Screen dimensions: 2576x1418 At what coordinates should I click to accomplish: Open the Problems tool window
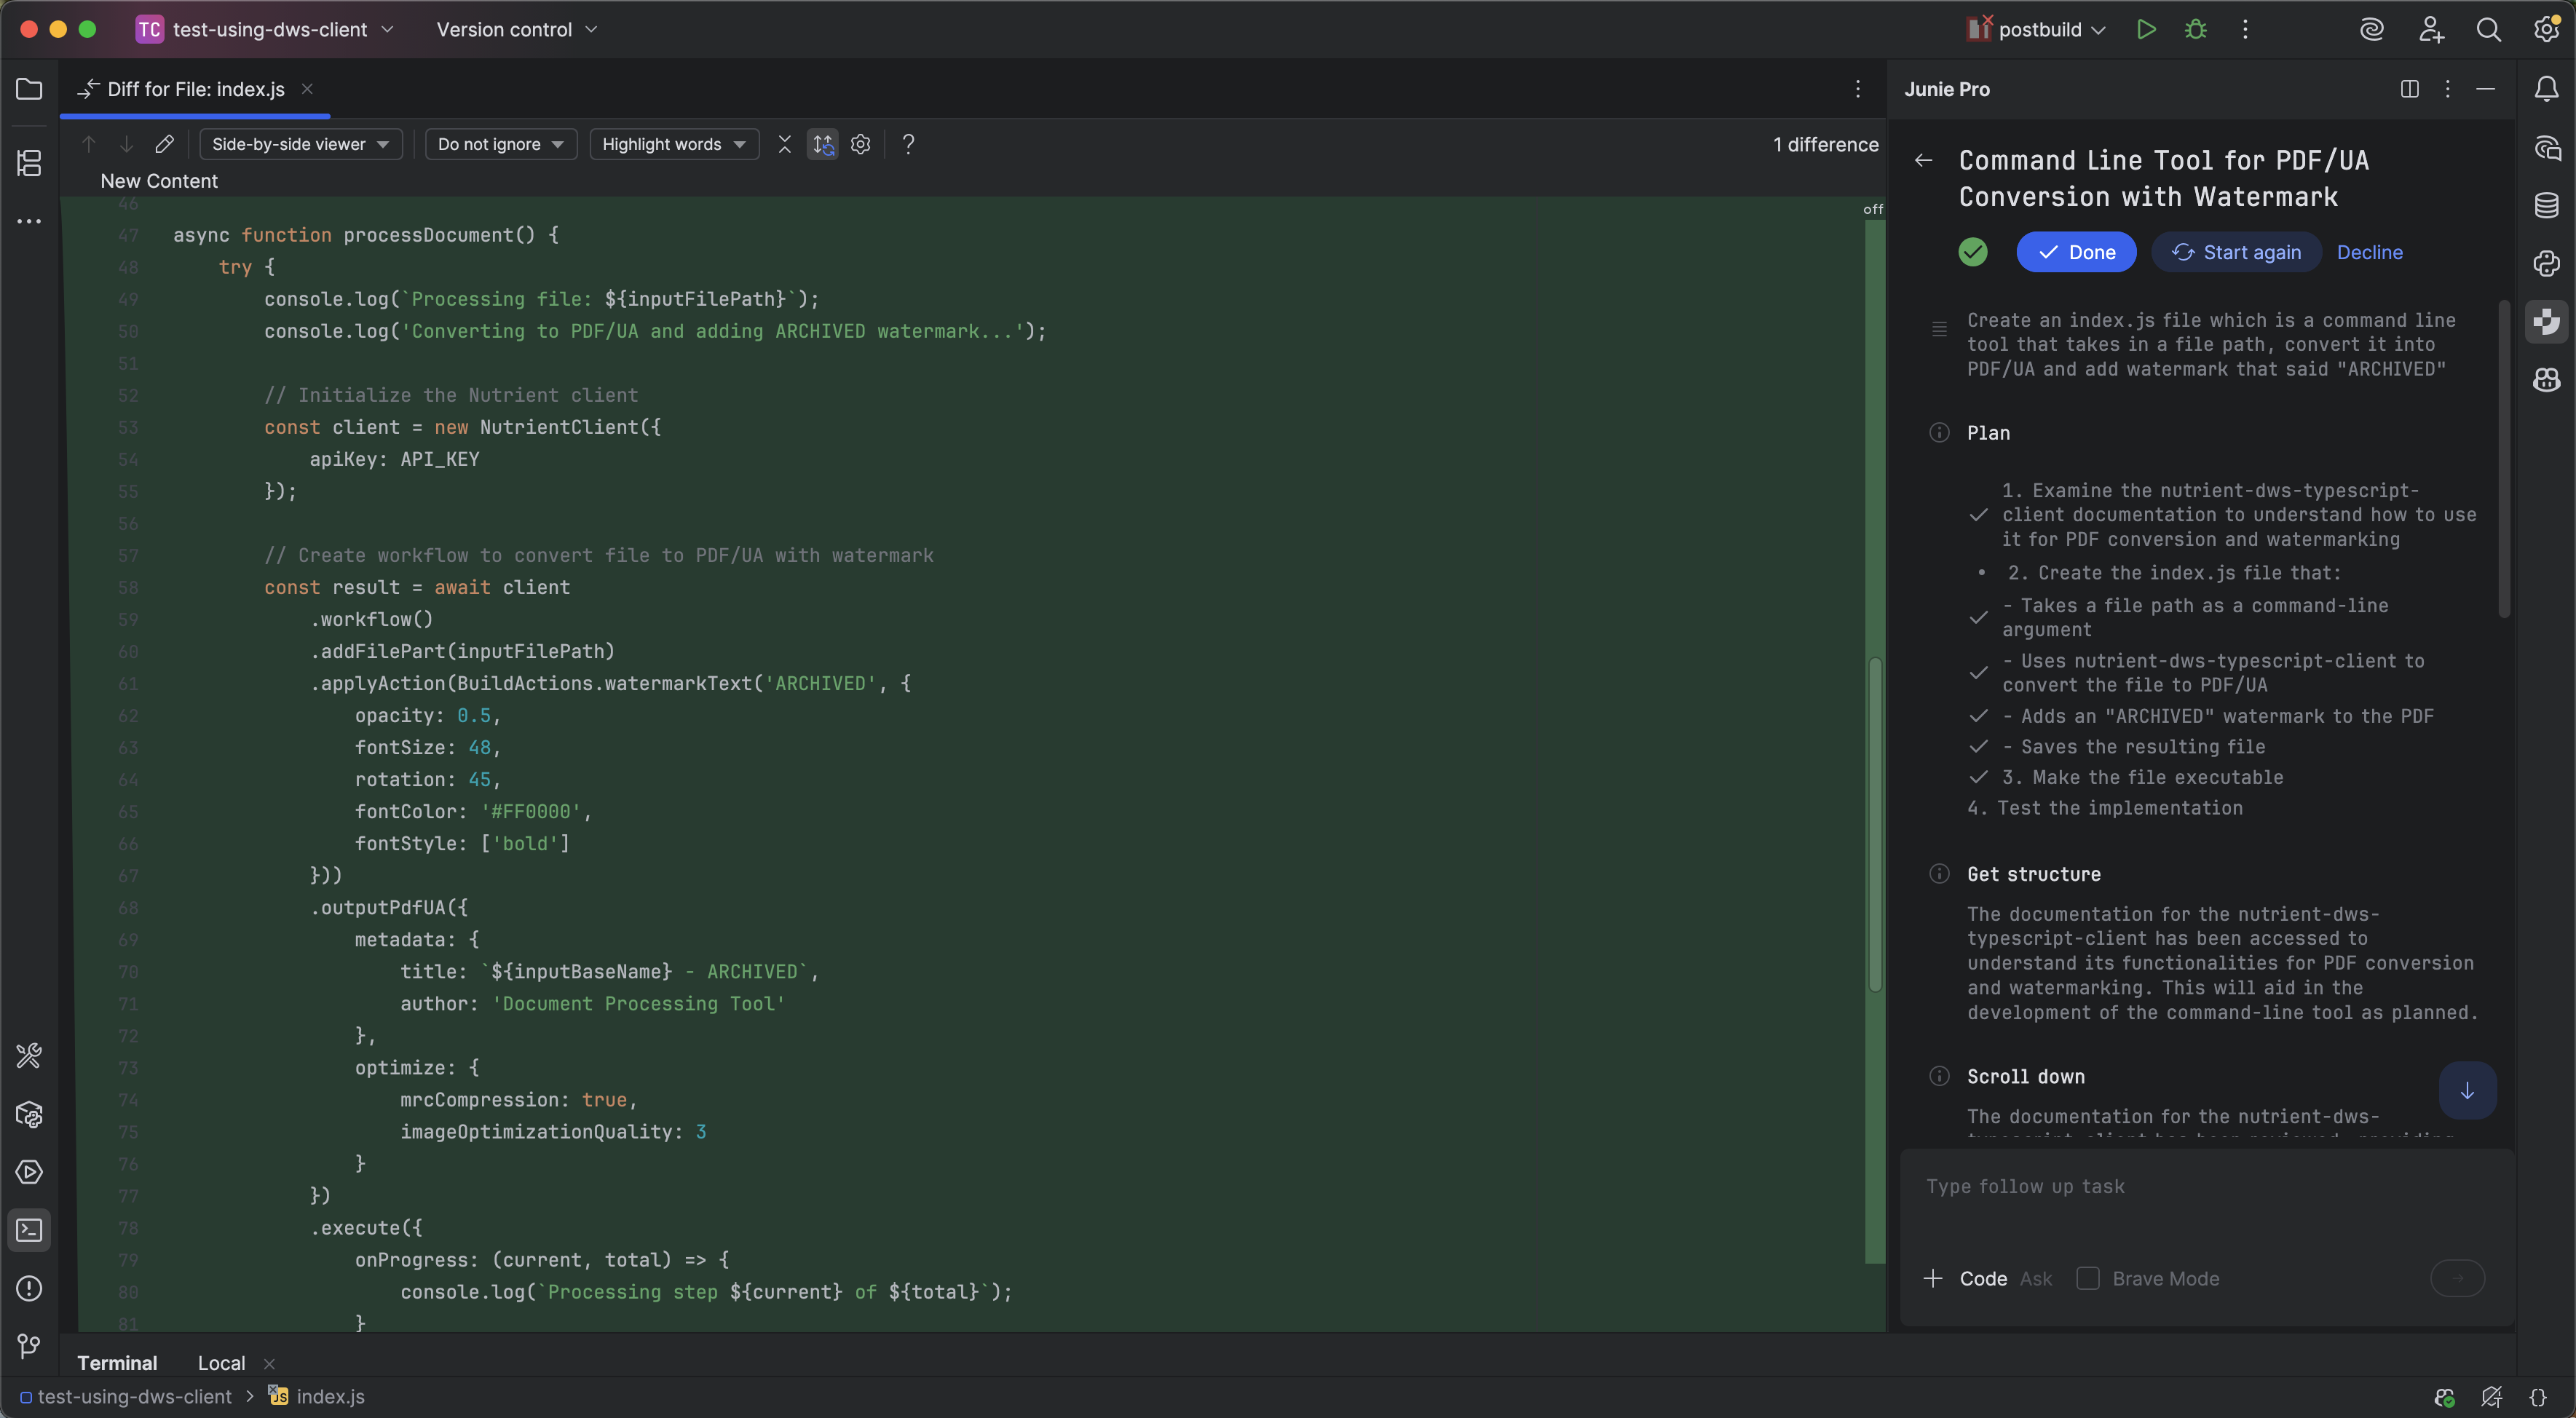(x=29, y=1289)
